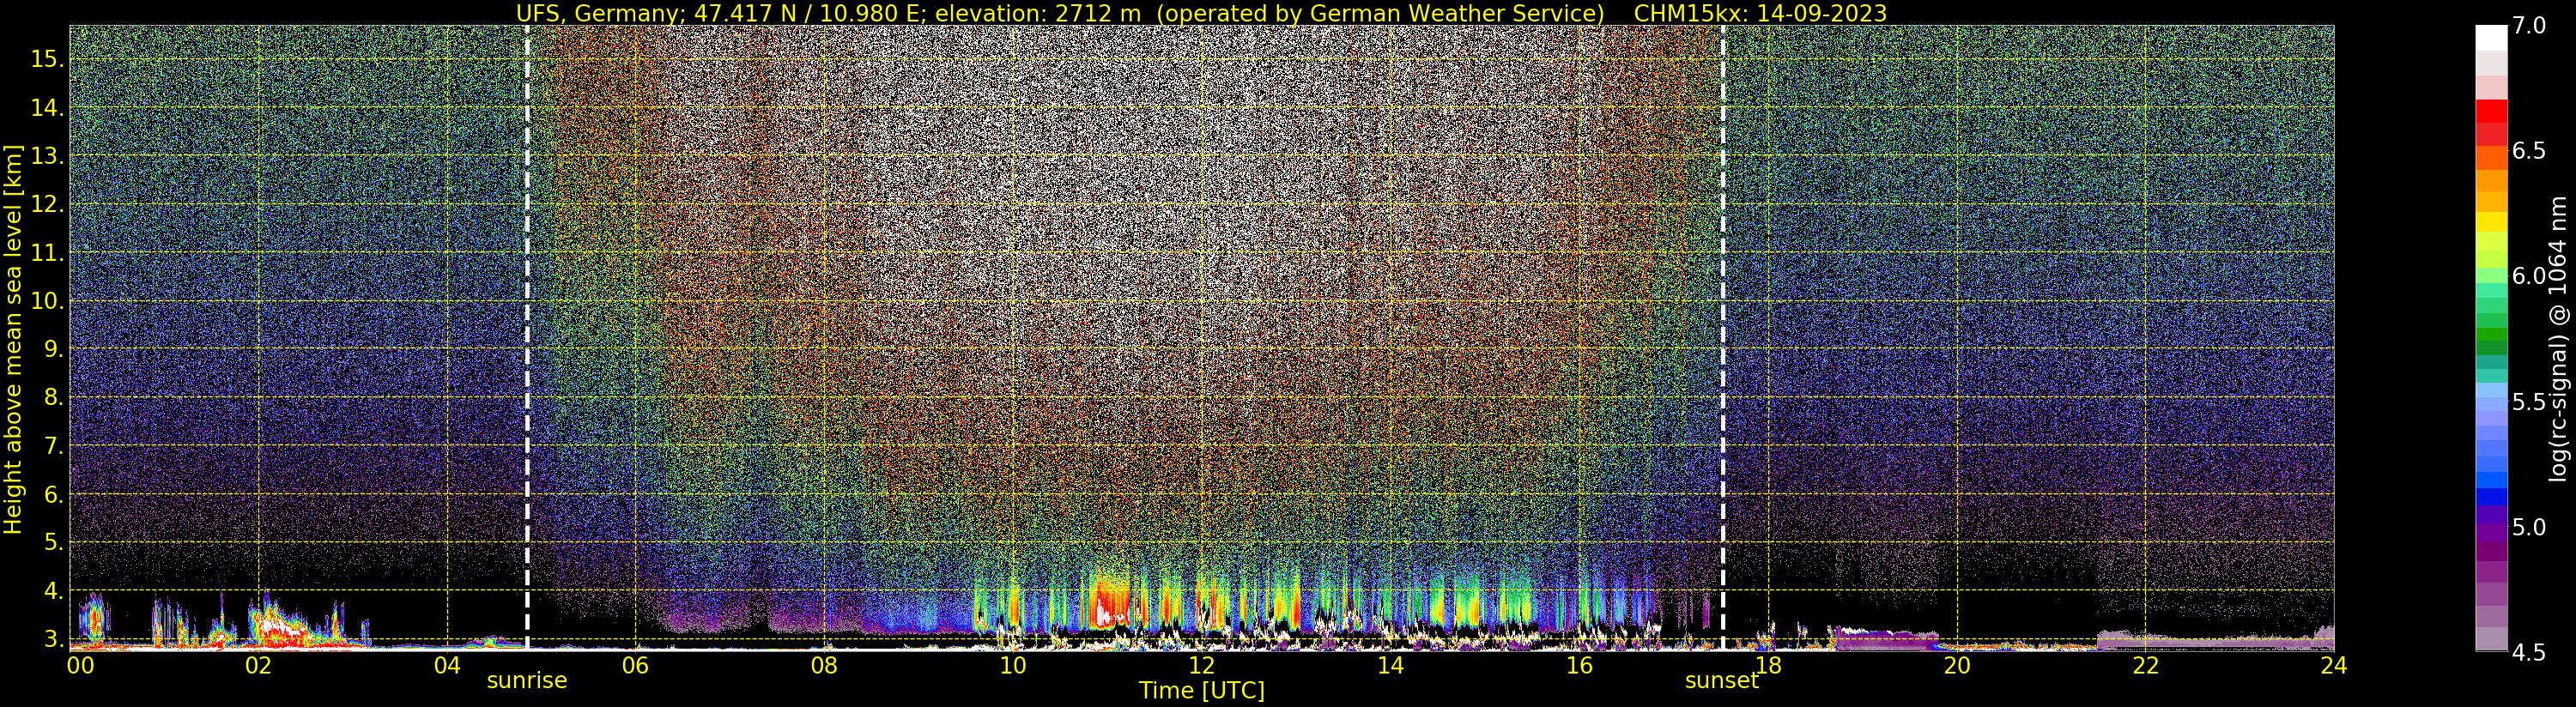Viewport: 2576px width, 707px height.
Task: Click the 'sunrise' label below the axis
Action: tap(527, 681)
